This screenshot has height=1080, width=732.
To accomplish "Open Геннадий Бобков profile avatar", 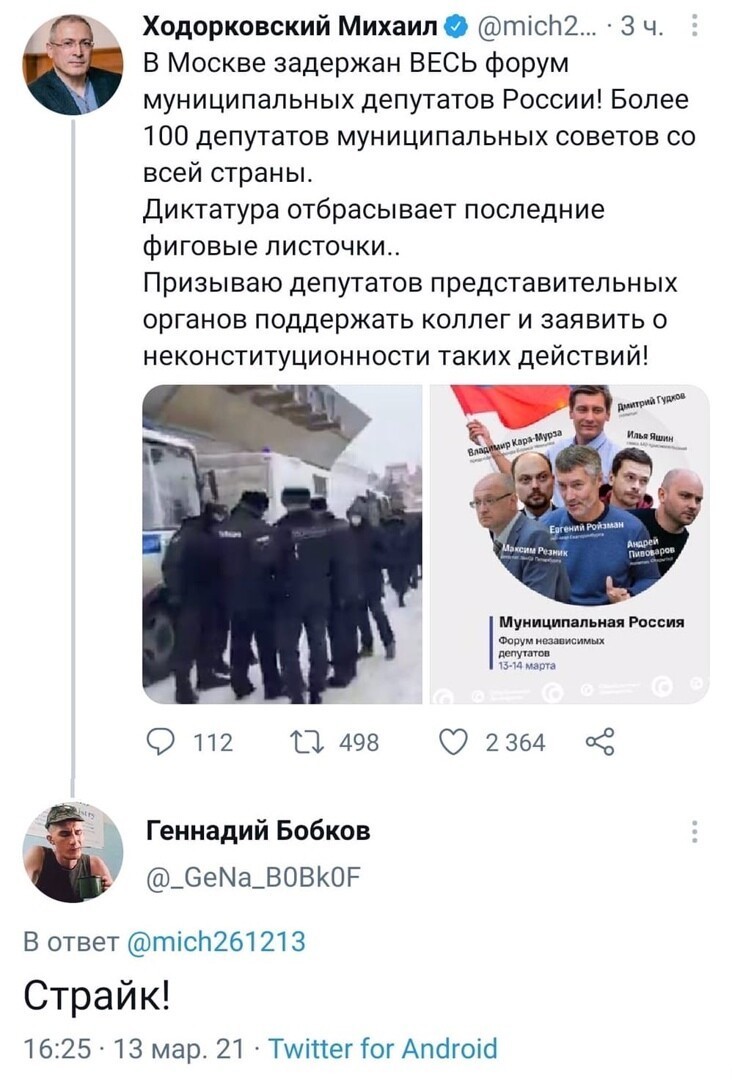I will pyautogui.click(x=73, y=852).
